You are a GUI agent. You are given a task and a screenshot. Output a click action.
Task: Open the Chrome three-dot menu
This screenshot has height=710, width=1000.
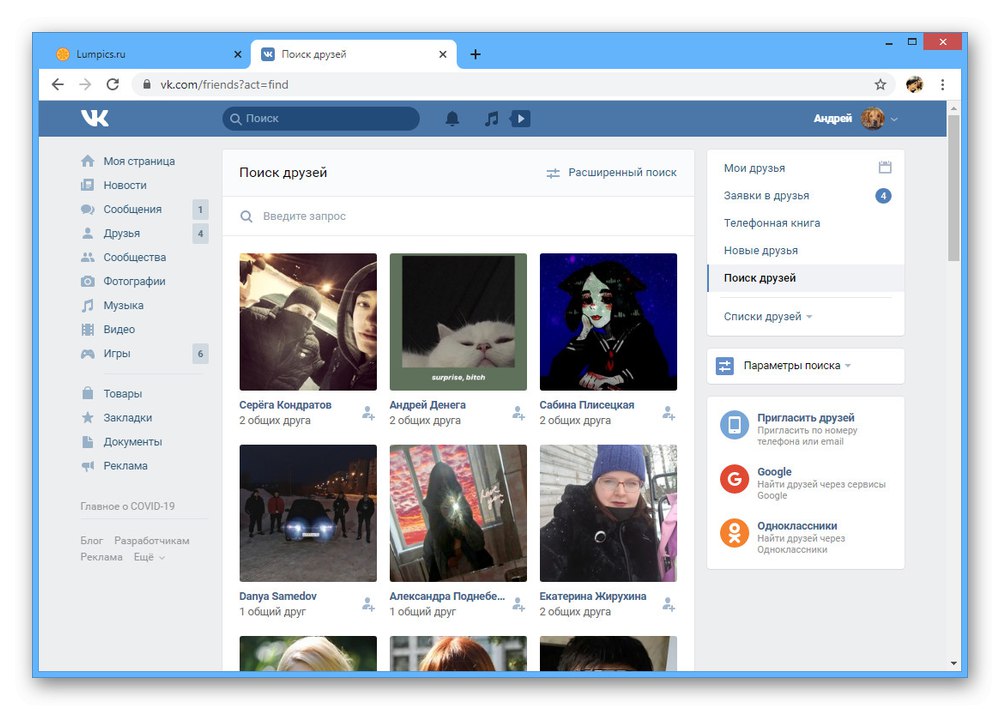click(x=943, y=84)
